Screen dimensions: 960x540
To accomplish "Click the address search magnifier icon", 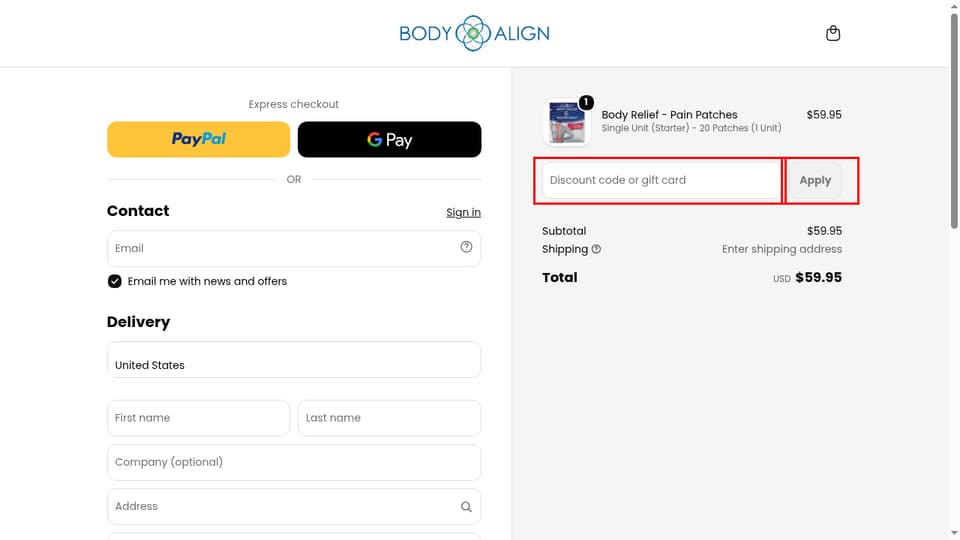I will point(466,507).
